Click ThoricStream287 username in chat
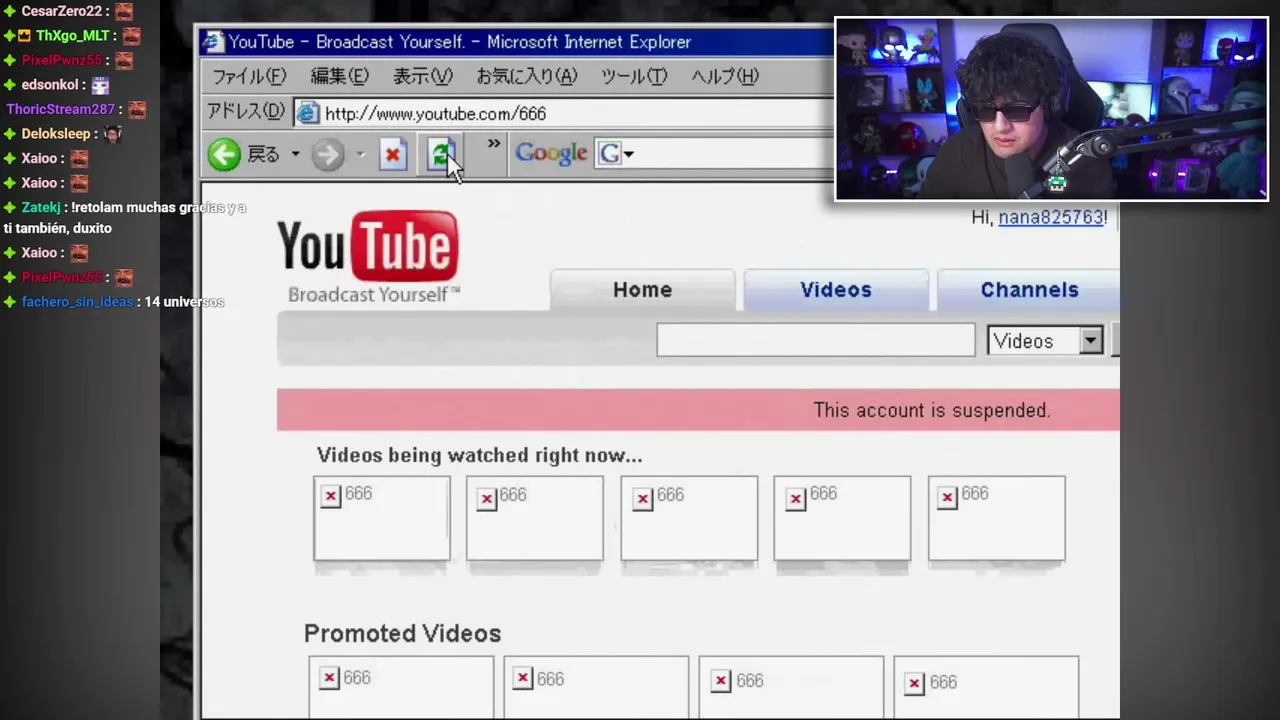Screen dimensions: 1280x720 61,109
